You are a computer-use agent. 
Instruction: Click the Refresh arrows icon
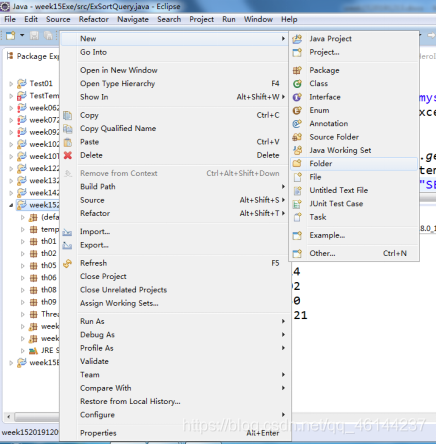pos(68,263)
